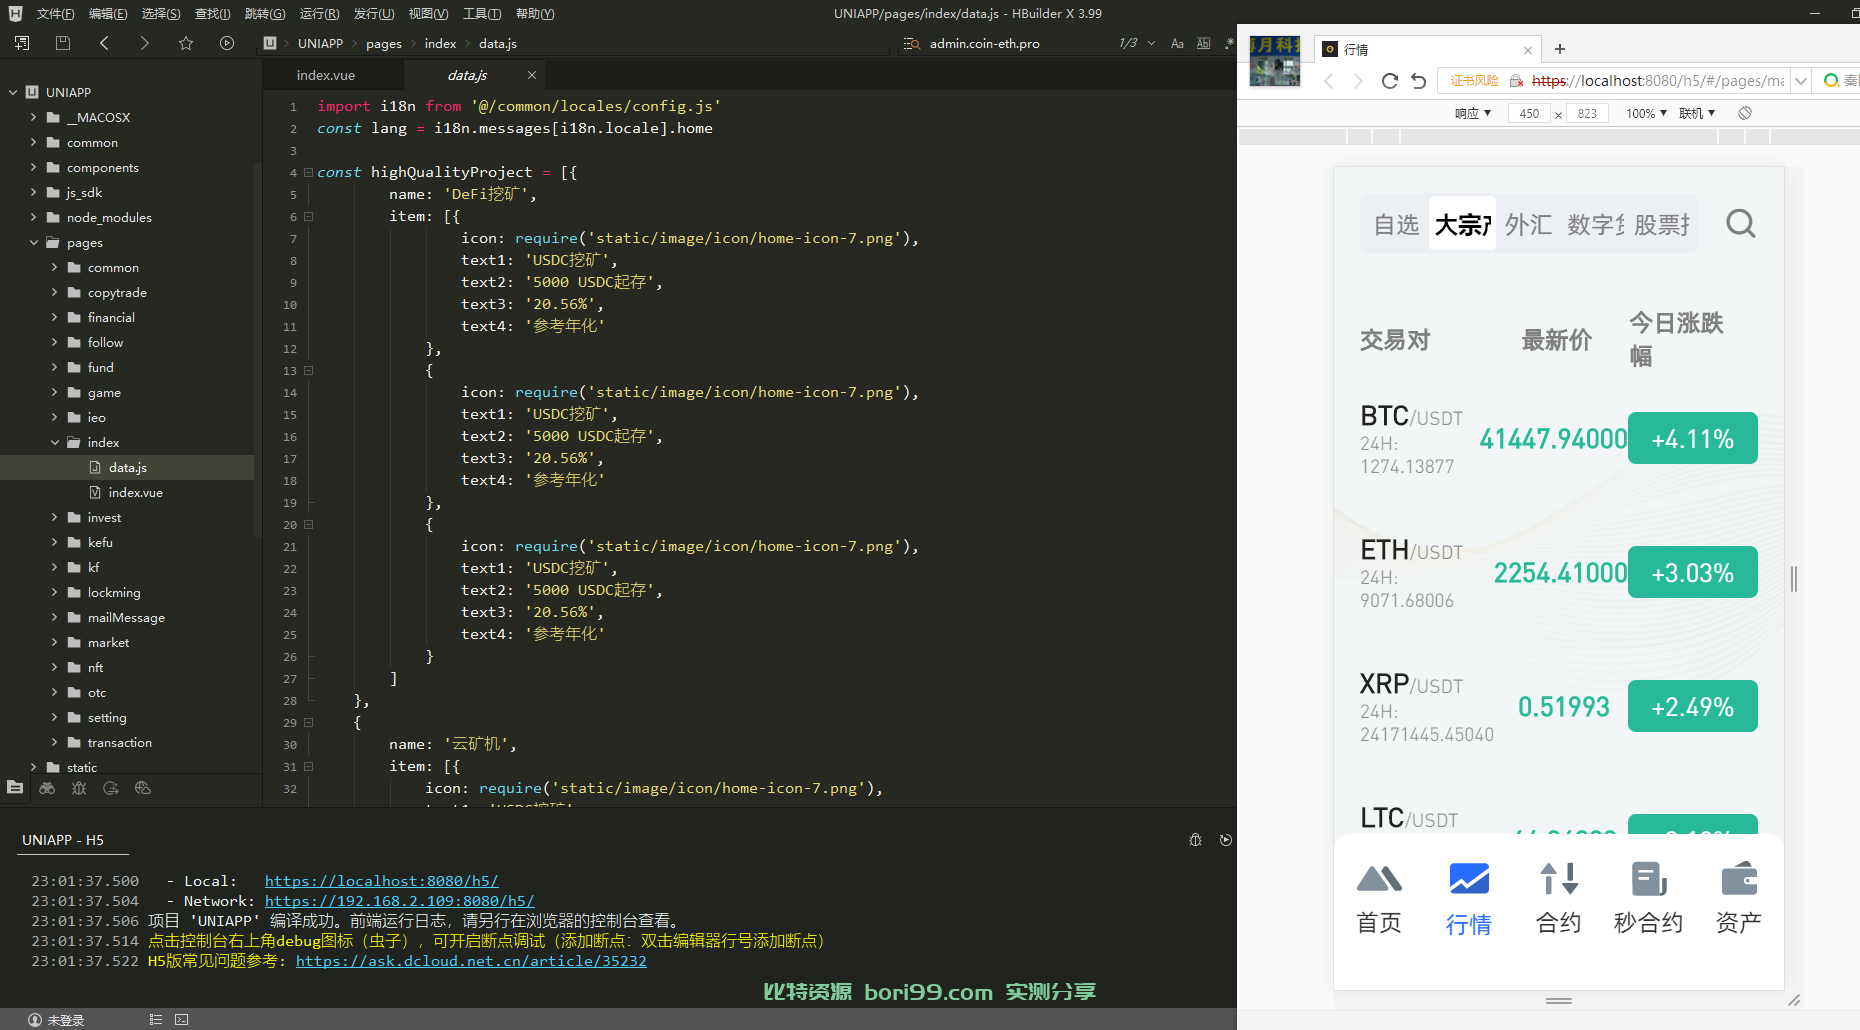The height and width of the screenshot is (1030, 1860).
Task: Close the data.js editor tab
Action: 532,75
